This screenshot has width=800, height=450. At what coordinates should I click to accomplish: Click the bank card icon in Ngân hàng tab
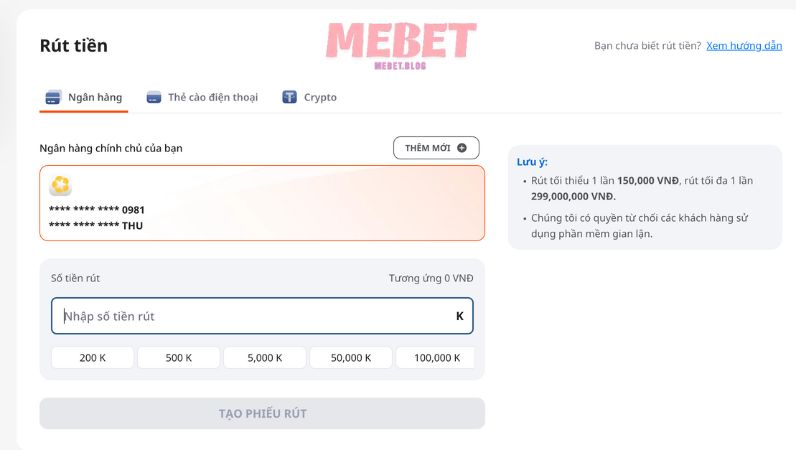pos(53,98)
